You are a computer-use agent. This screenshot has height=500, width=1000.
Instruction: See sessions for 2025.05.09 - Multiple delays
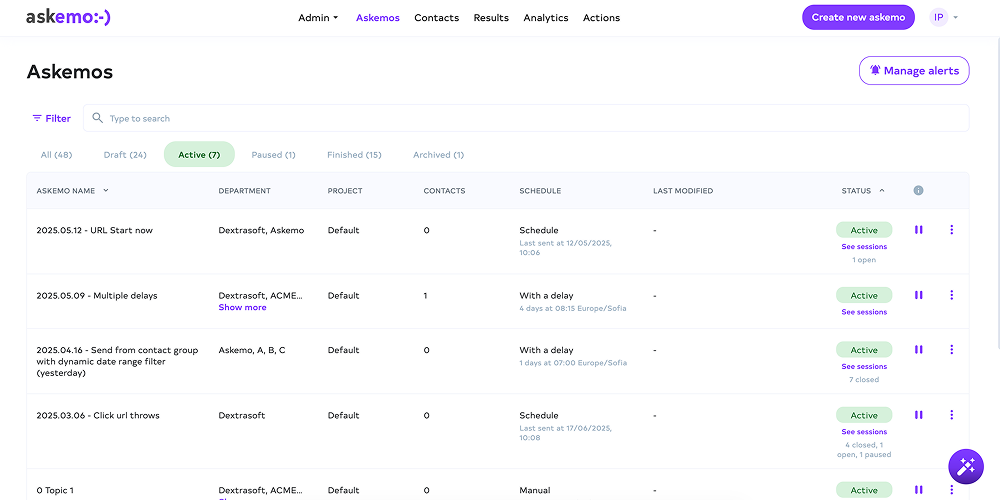click(x=864, y=312)
